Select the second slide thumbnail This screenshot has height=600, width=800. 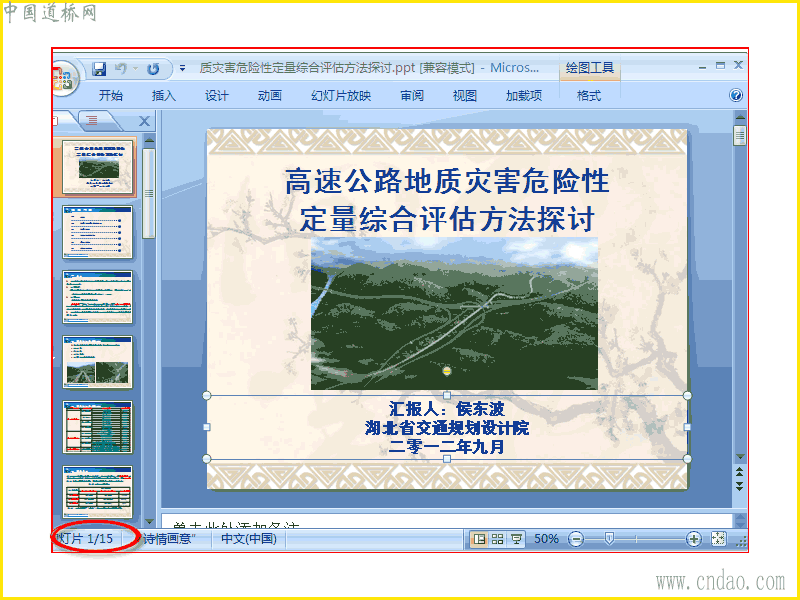(97, 232)
